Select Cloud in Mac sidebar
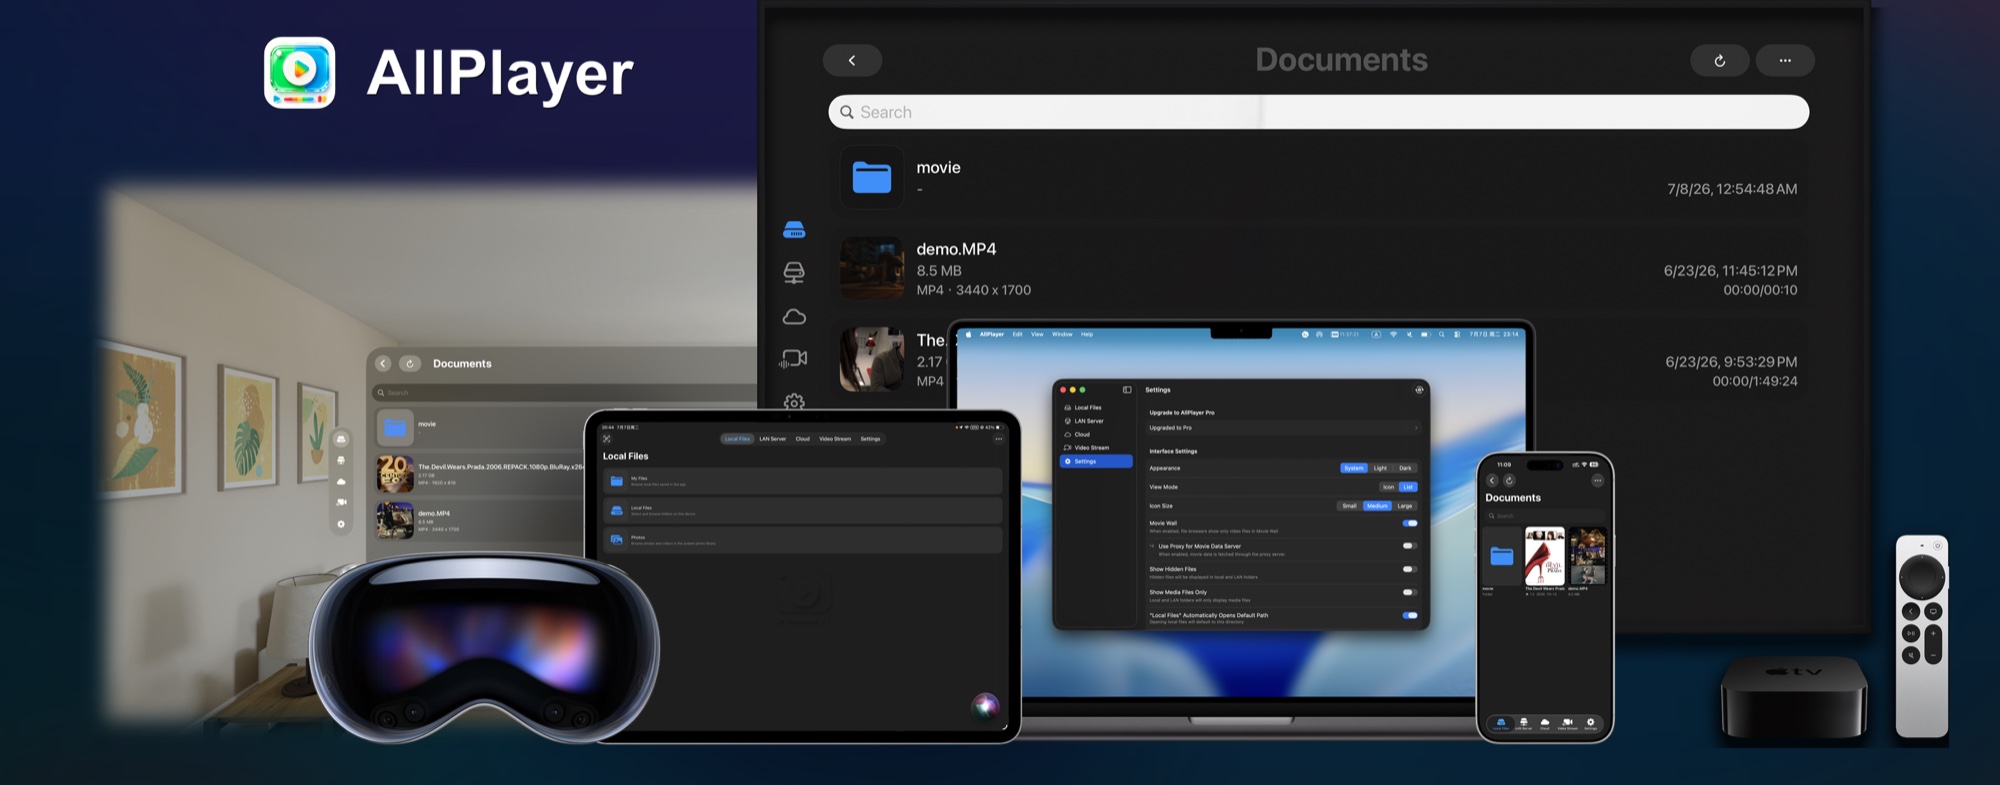Image resolution: width=2000 pixels, height=785 pixels. [x=1096, y=434]
